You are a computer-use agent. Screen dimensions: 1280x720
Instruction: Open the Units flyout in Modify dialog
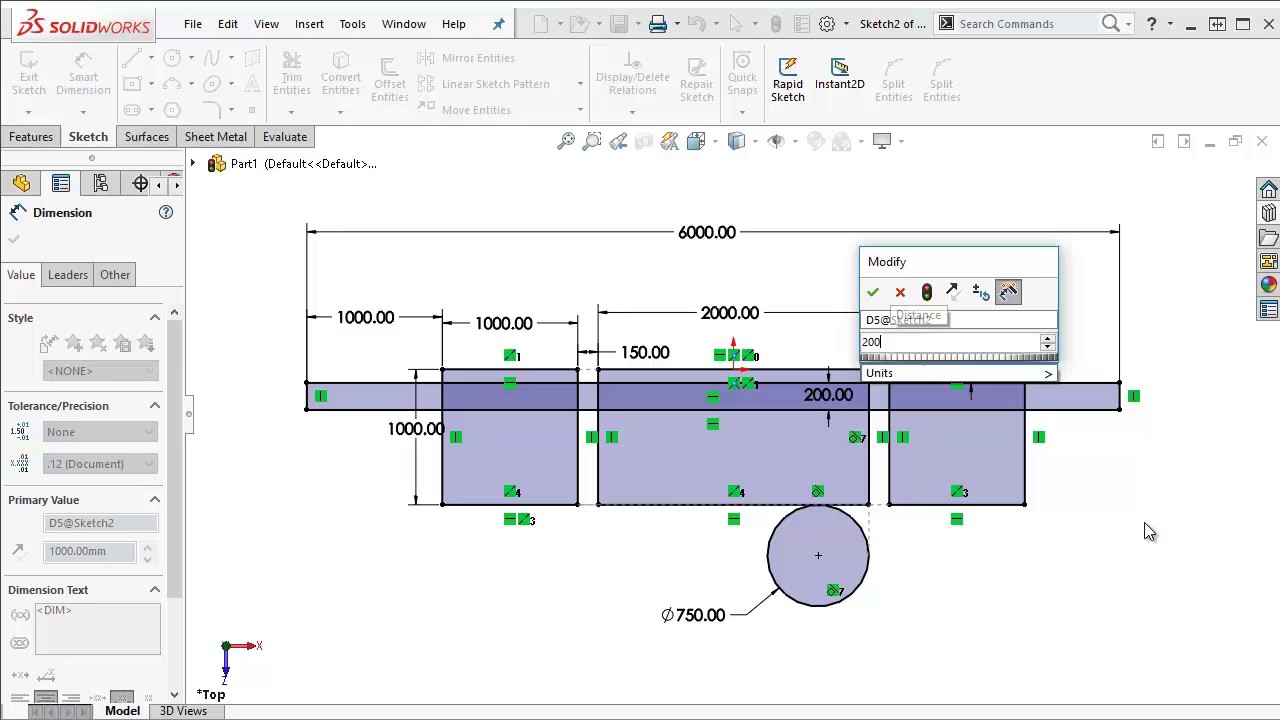958,373
